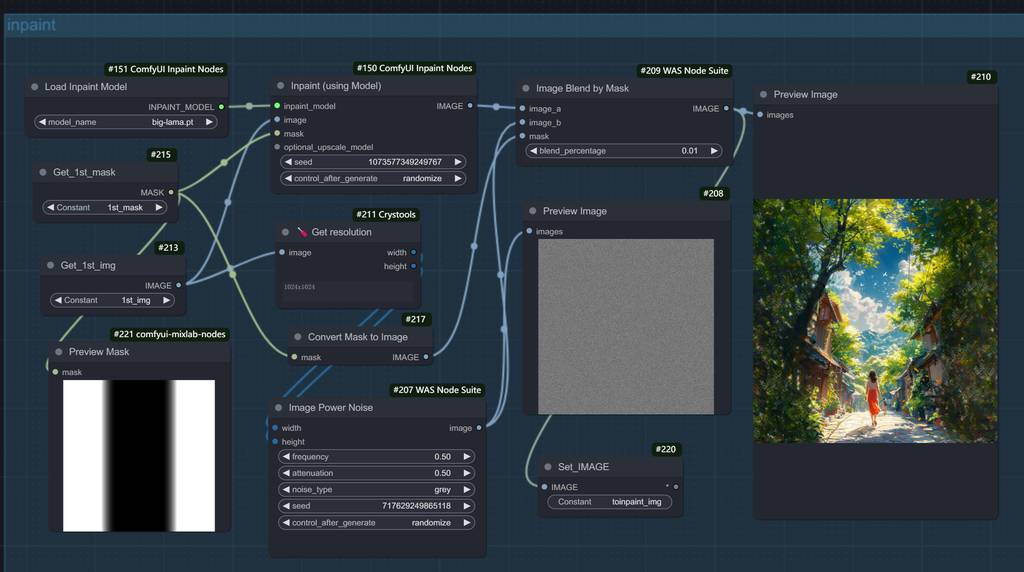
Task: Collapse the Load Inpaint Model node dot
Action: point(35,87)
